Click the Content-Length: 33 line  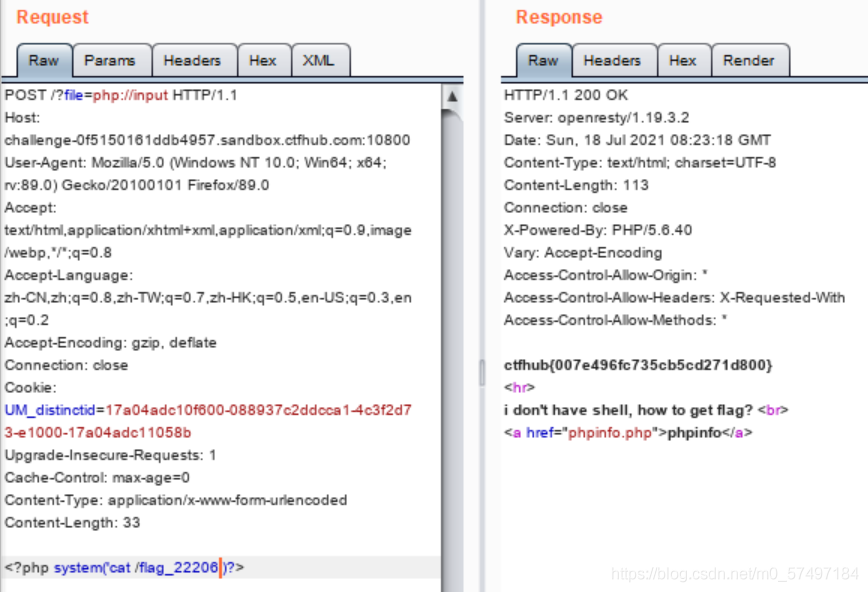tap(72, 523)
